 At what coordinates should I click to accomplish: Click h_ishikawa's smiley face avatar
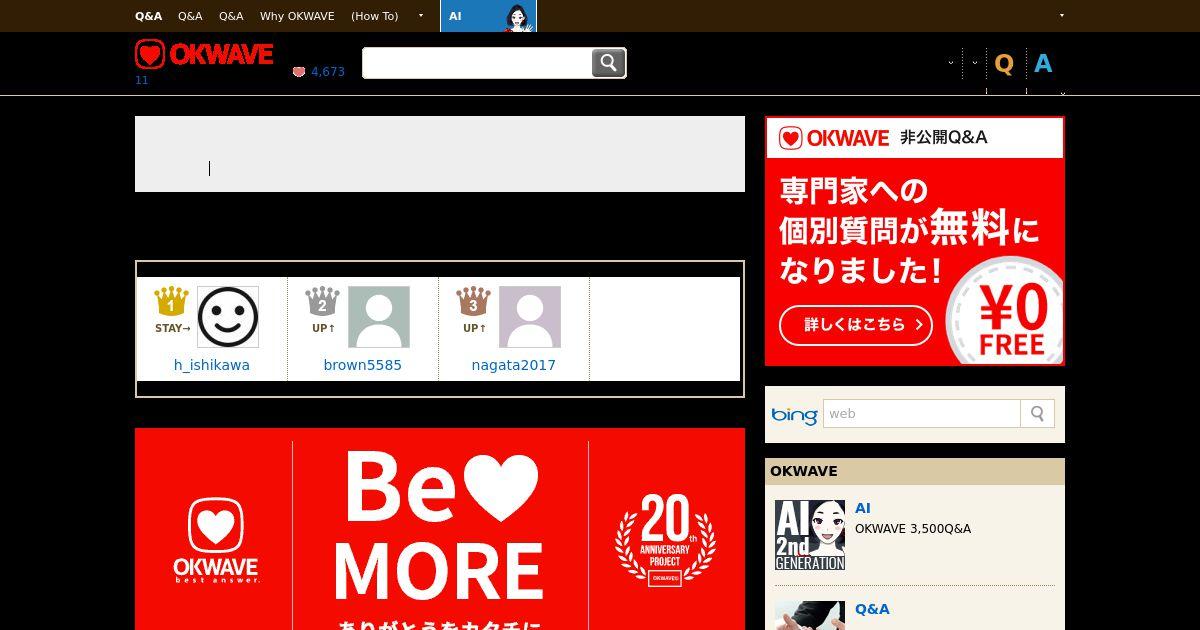[x=228, y=317]
